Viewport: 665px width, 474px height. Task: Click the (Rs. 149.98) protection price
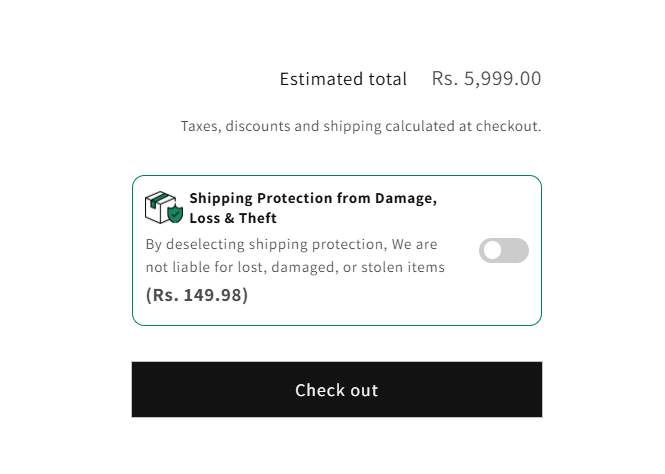(x=197, y=295)
